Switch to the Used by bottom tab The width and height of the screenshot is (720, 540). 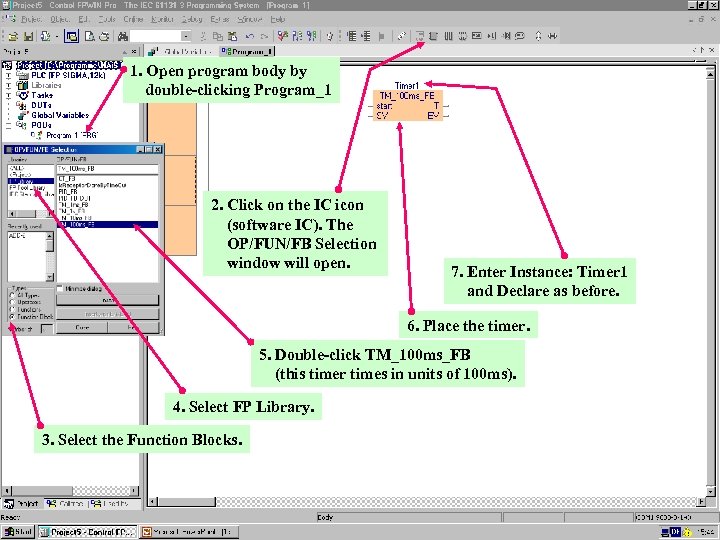pos(110,504)
